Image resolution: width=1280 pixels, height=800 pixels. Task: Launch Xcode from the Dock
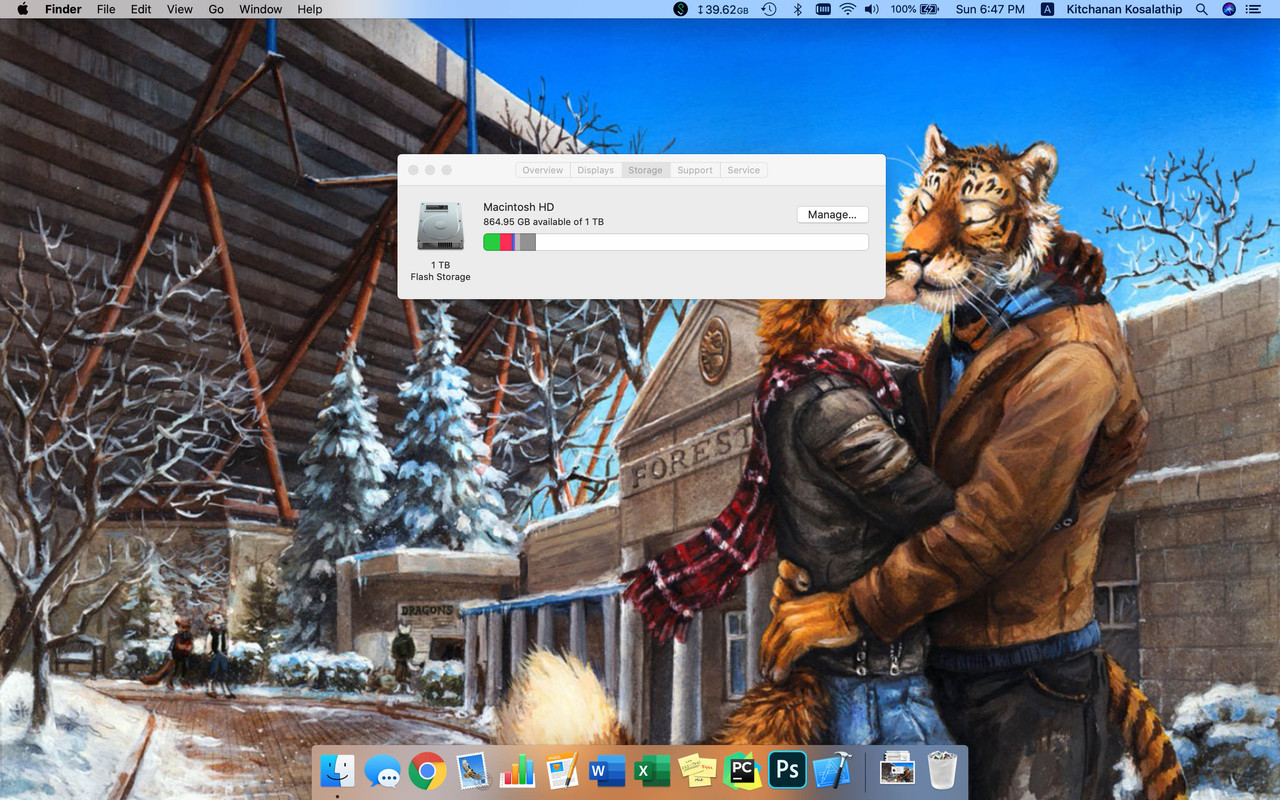coord(832,770)
